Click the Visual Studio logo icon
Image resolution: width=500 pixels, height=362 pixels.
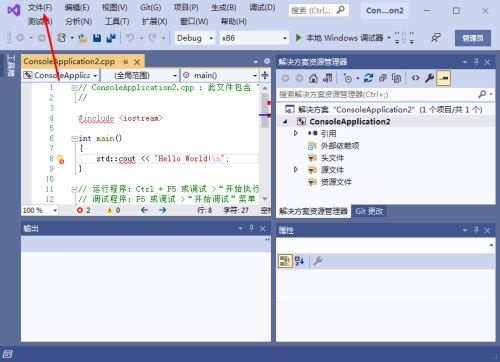coord(14,10)
